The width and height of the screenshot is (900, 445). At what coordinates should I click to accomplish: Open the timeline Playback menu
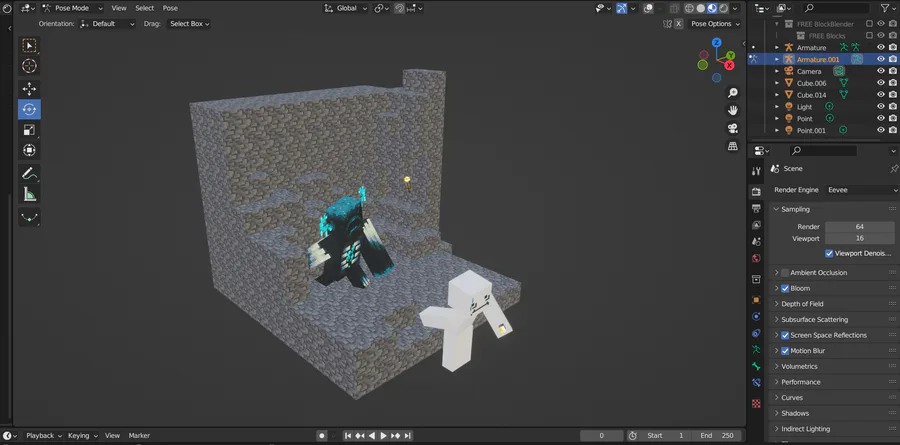coord(43,436)
